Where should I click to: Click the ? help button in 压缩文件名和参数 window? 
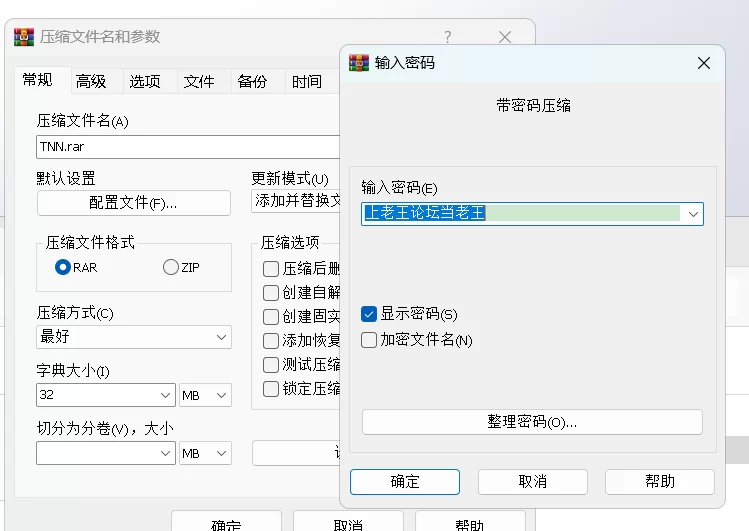point(448,37)
